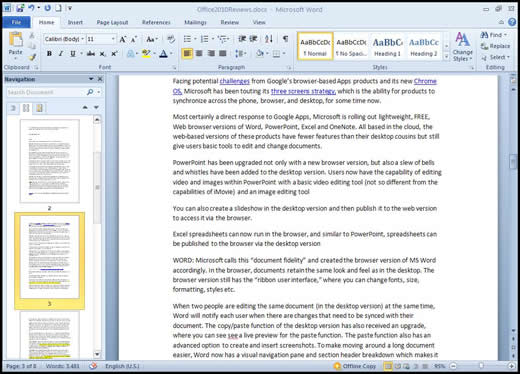The image size is (520, 374).
Task: Click the Redo/Repeat icon
Action: (x=48, y=8)
